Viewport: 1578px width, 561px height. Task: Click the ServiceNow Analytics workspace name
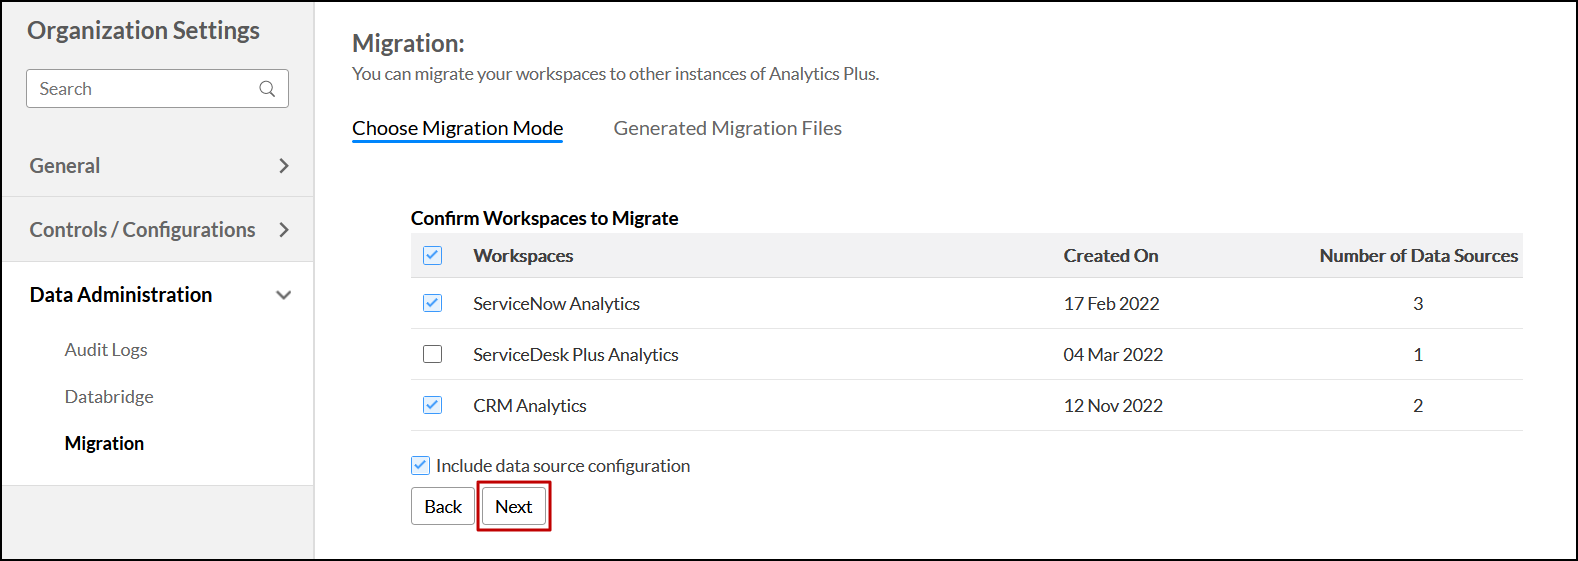(x=556, y=304)
